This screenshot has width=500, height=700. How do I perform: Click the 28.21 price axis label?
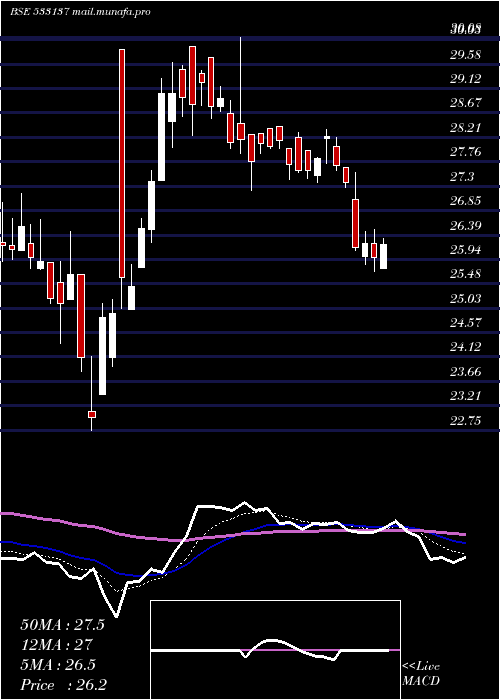point(465,128)
